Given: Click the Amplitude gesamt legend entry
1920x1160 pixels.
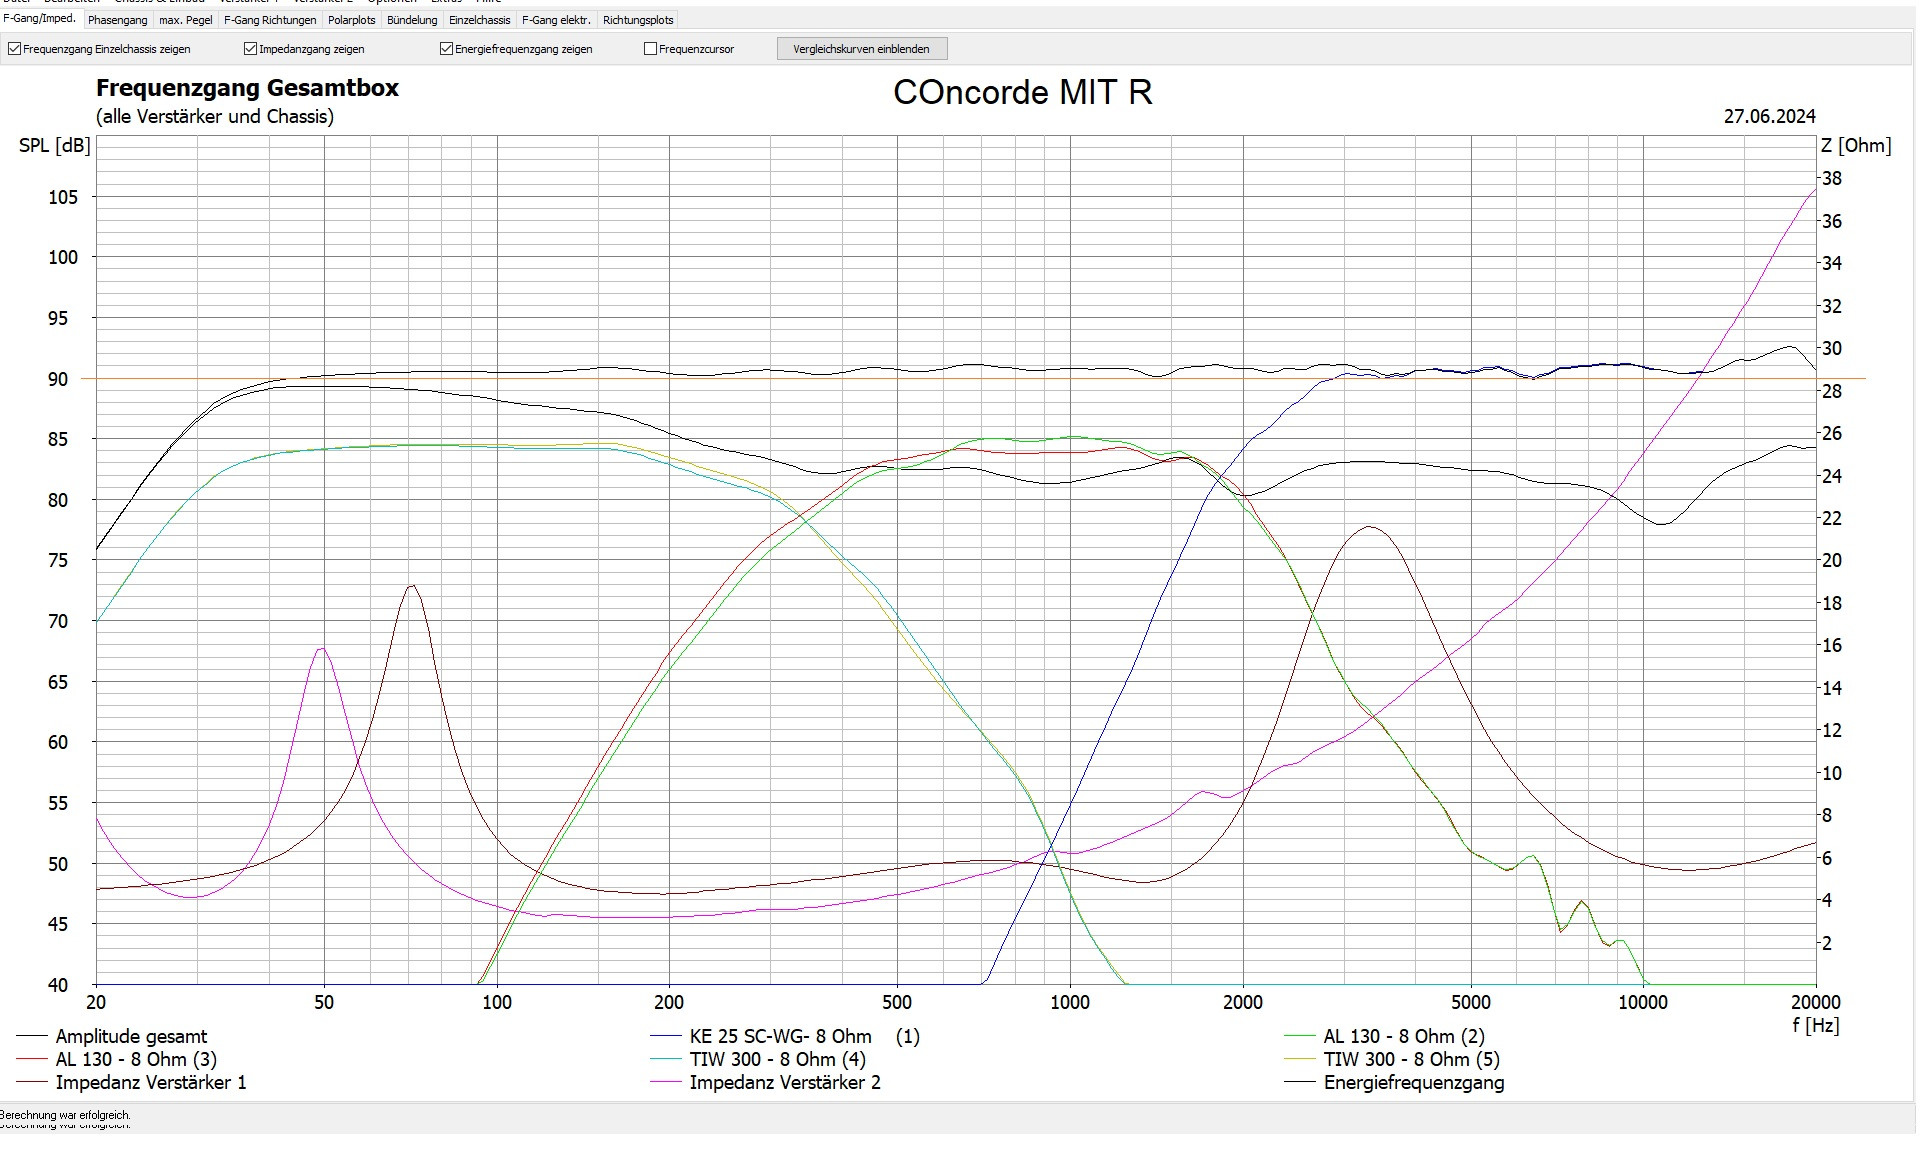Looking at the screenshot, I should 131,1037.
